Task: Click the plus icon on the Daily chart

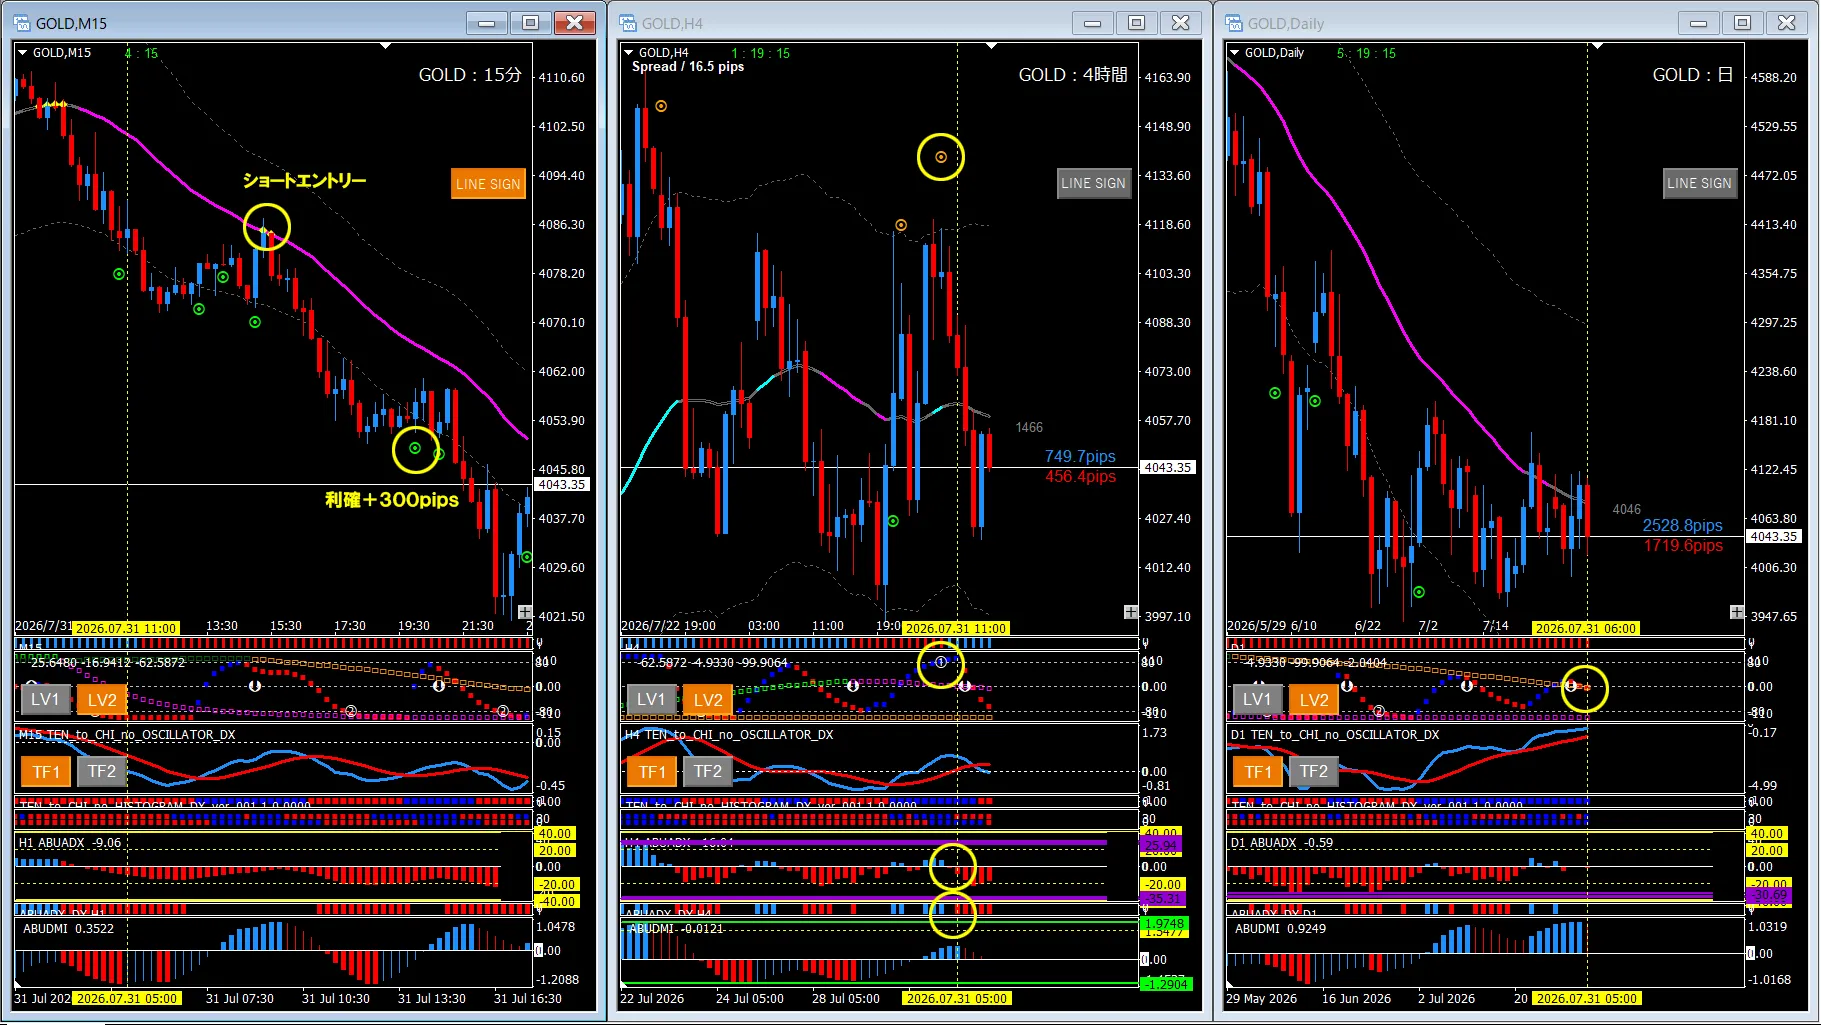Action: [x=1737, y=612]
